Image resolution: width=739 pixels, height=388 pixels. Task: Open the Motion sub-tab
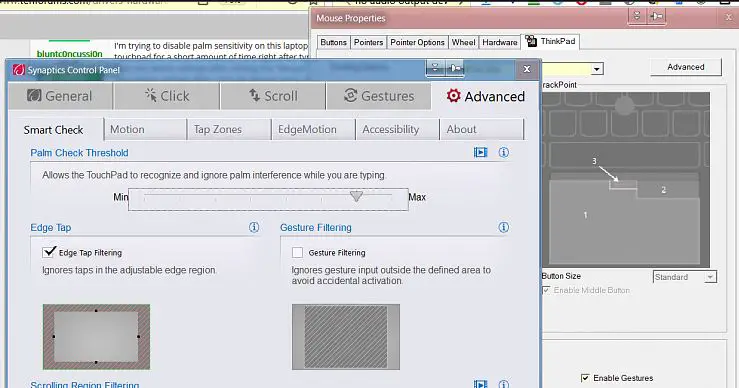(x=145, y=129)
